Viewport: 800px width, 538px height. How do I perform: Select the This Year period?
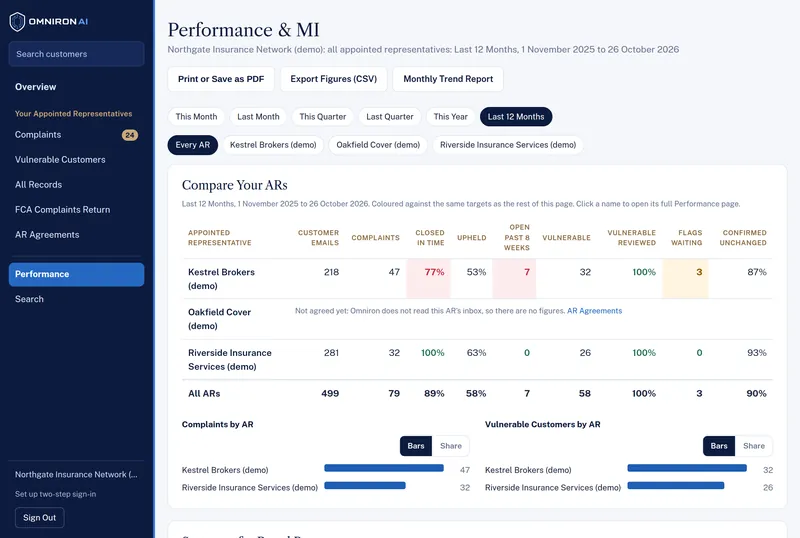[451, 117]
